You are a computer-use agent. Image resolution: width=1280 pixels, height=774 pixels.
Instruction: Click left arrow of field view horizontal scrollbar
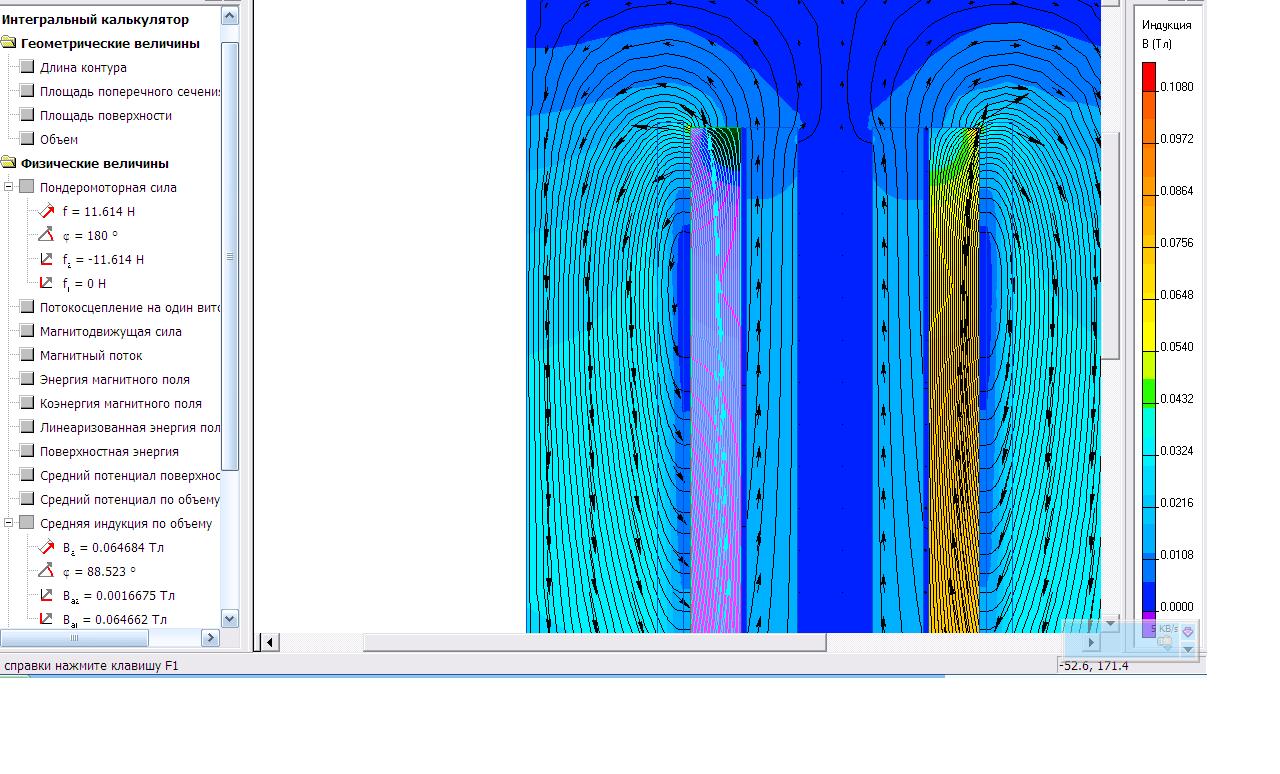pos(270,642)
